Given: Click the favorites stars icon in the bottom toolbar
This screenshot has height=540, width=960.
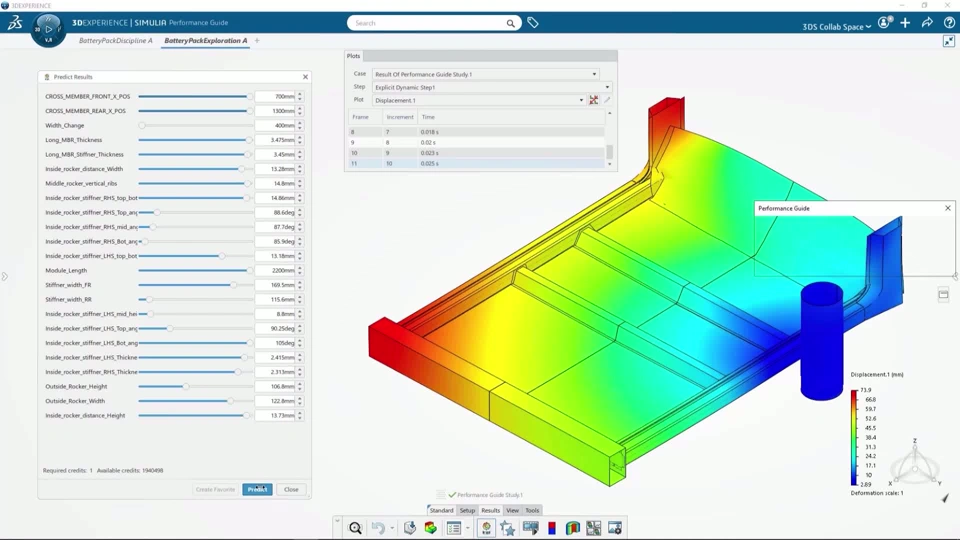Looking at the screenshot, I should (508, 528).
